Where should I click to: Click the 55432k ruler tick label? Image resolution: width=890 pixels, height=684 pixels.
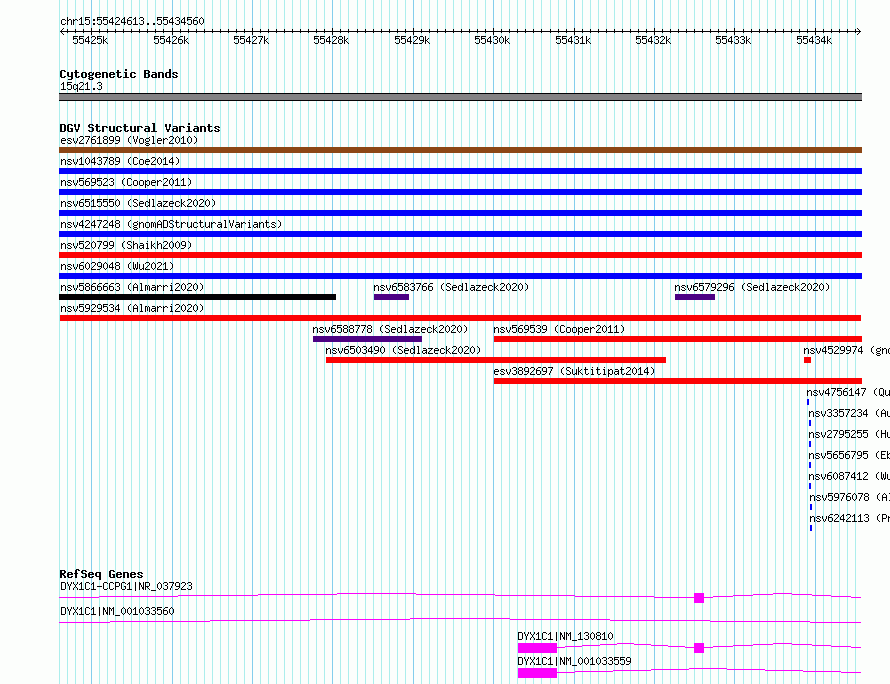(653, 40)
